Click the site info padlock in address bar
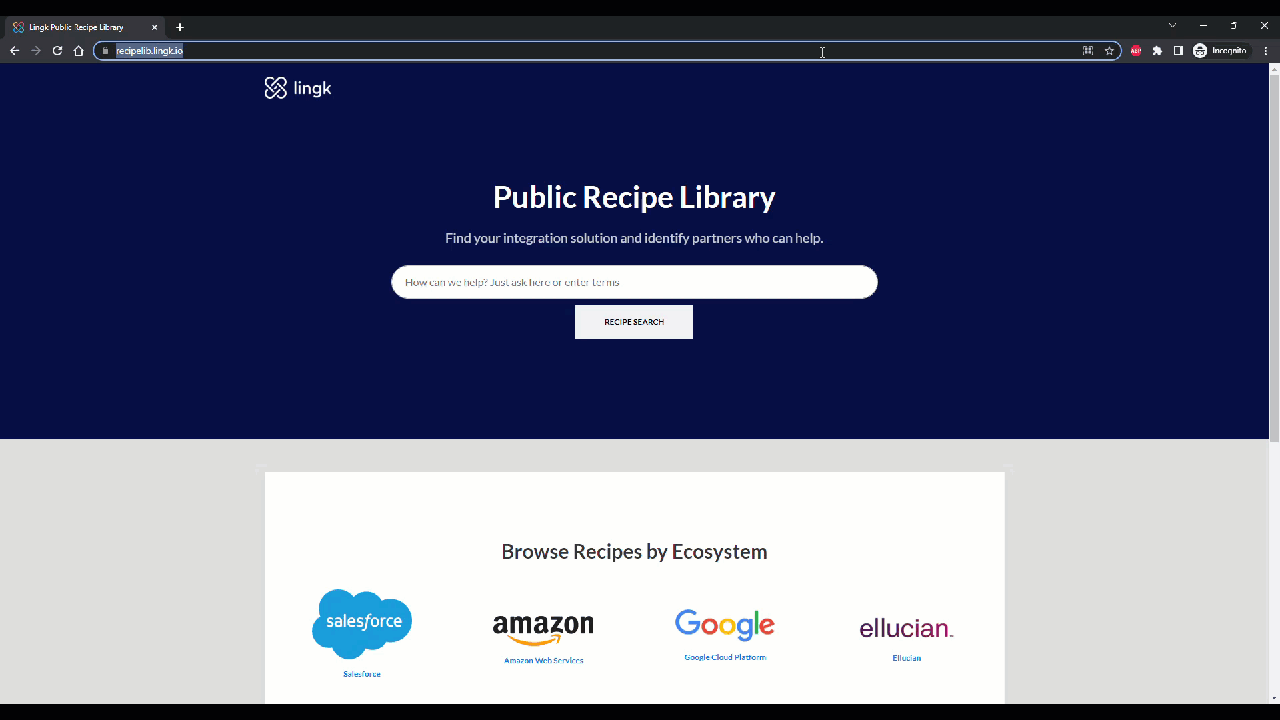The image size is (1280, 720). (x=107, y=50)
